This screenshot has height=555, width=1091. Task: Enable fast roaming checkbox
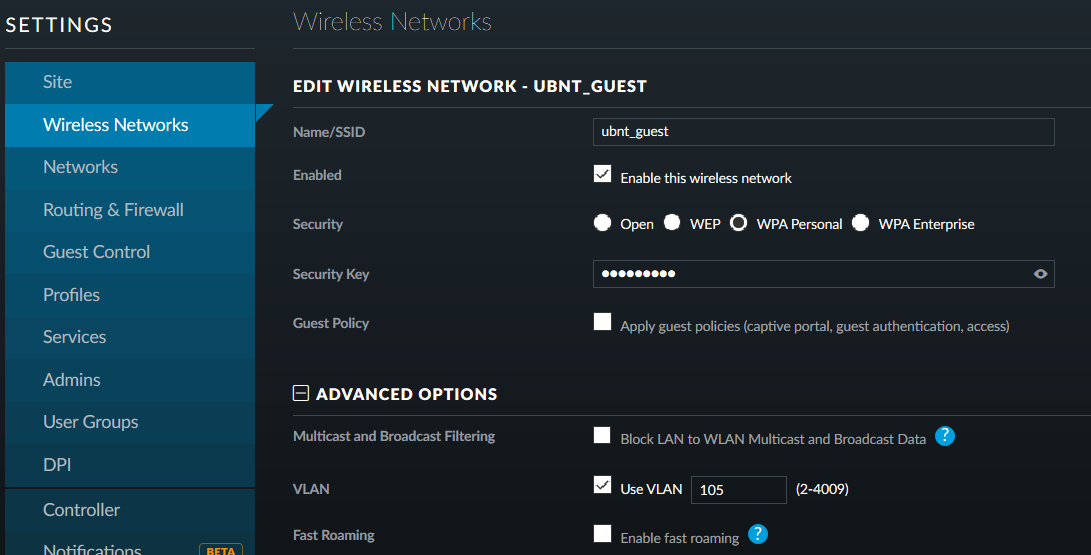603,533
